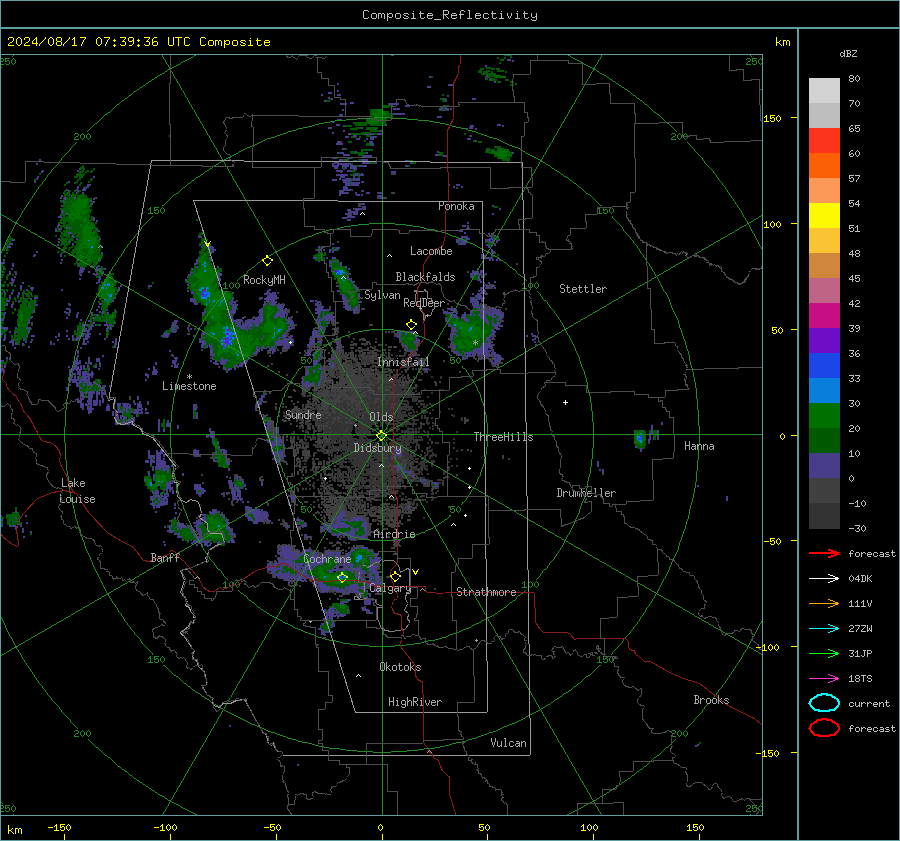900x841 pixels.
Task: Click the Sylvan label
Action: [382, 295]
